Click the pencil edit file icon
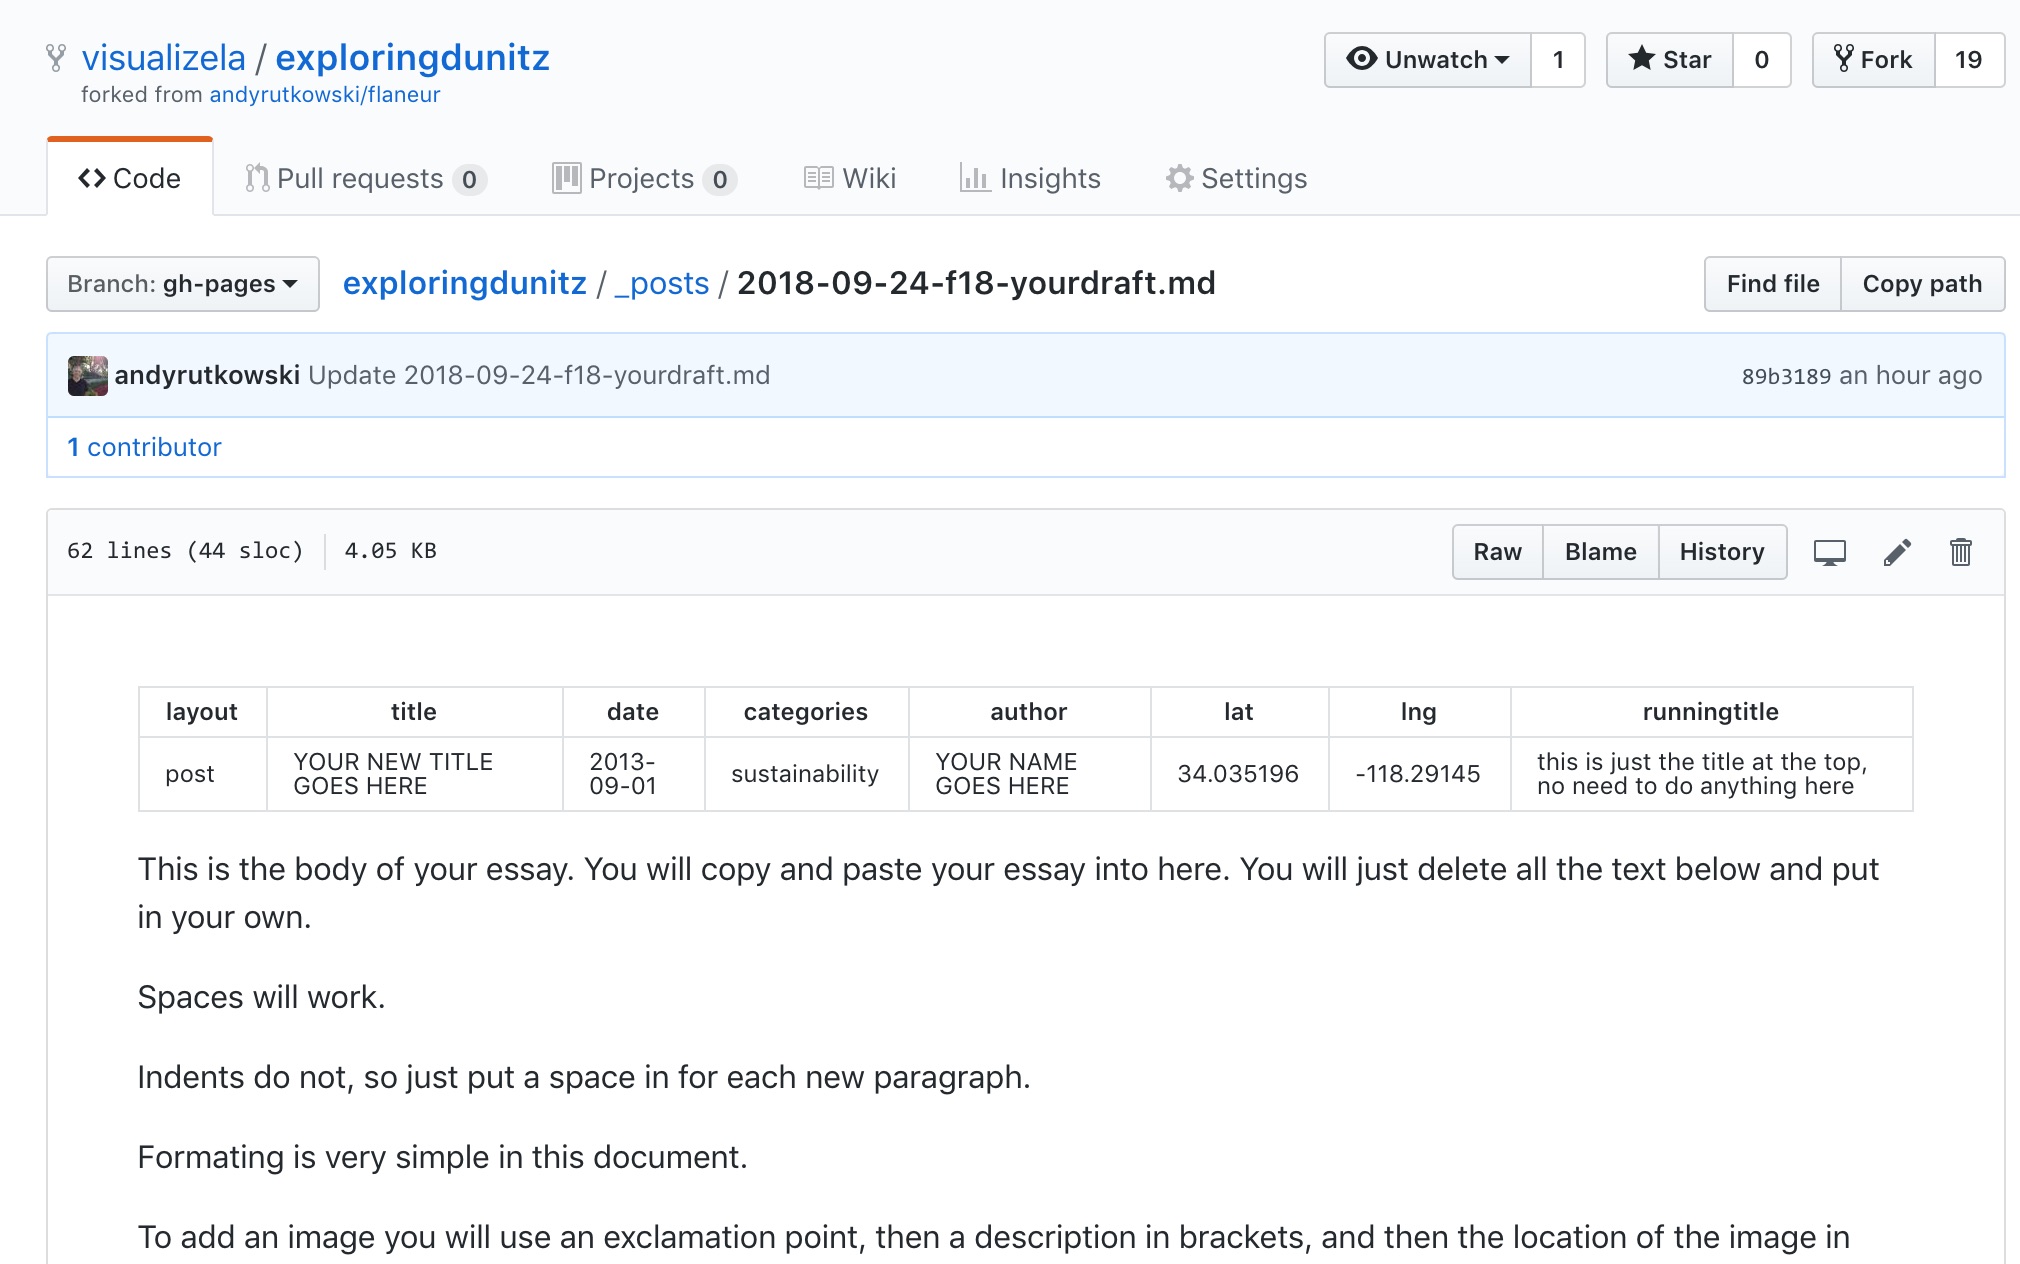Viewport: 2020px width, 1264px height. (1897, 552)
